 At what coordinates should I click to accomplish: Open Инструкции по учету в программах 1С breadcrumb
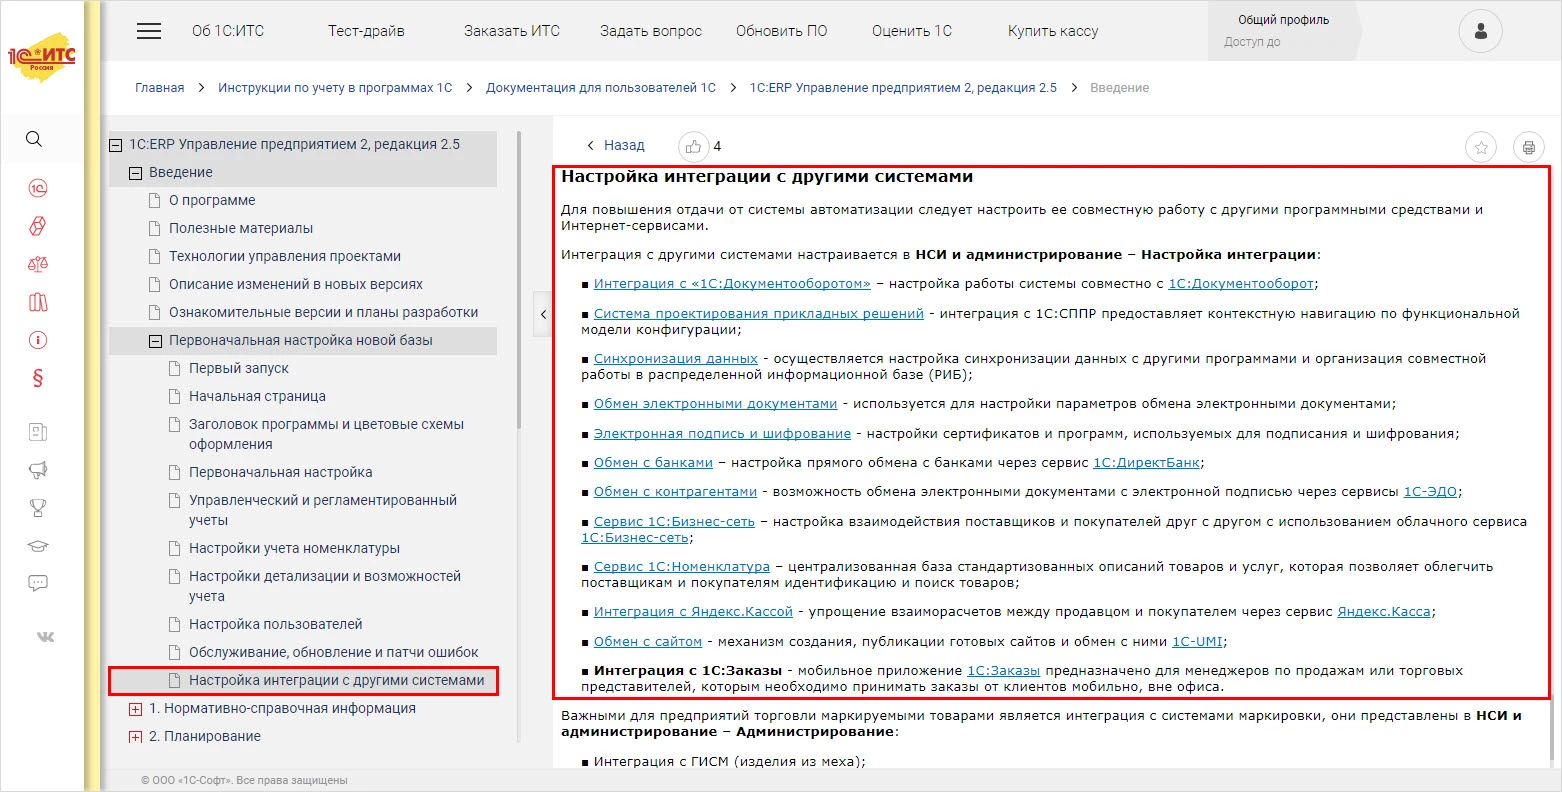(335, 88)
